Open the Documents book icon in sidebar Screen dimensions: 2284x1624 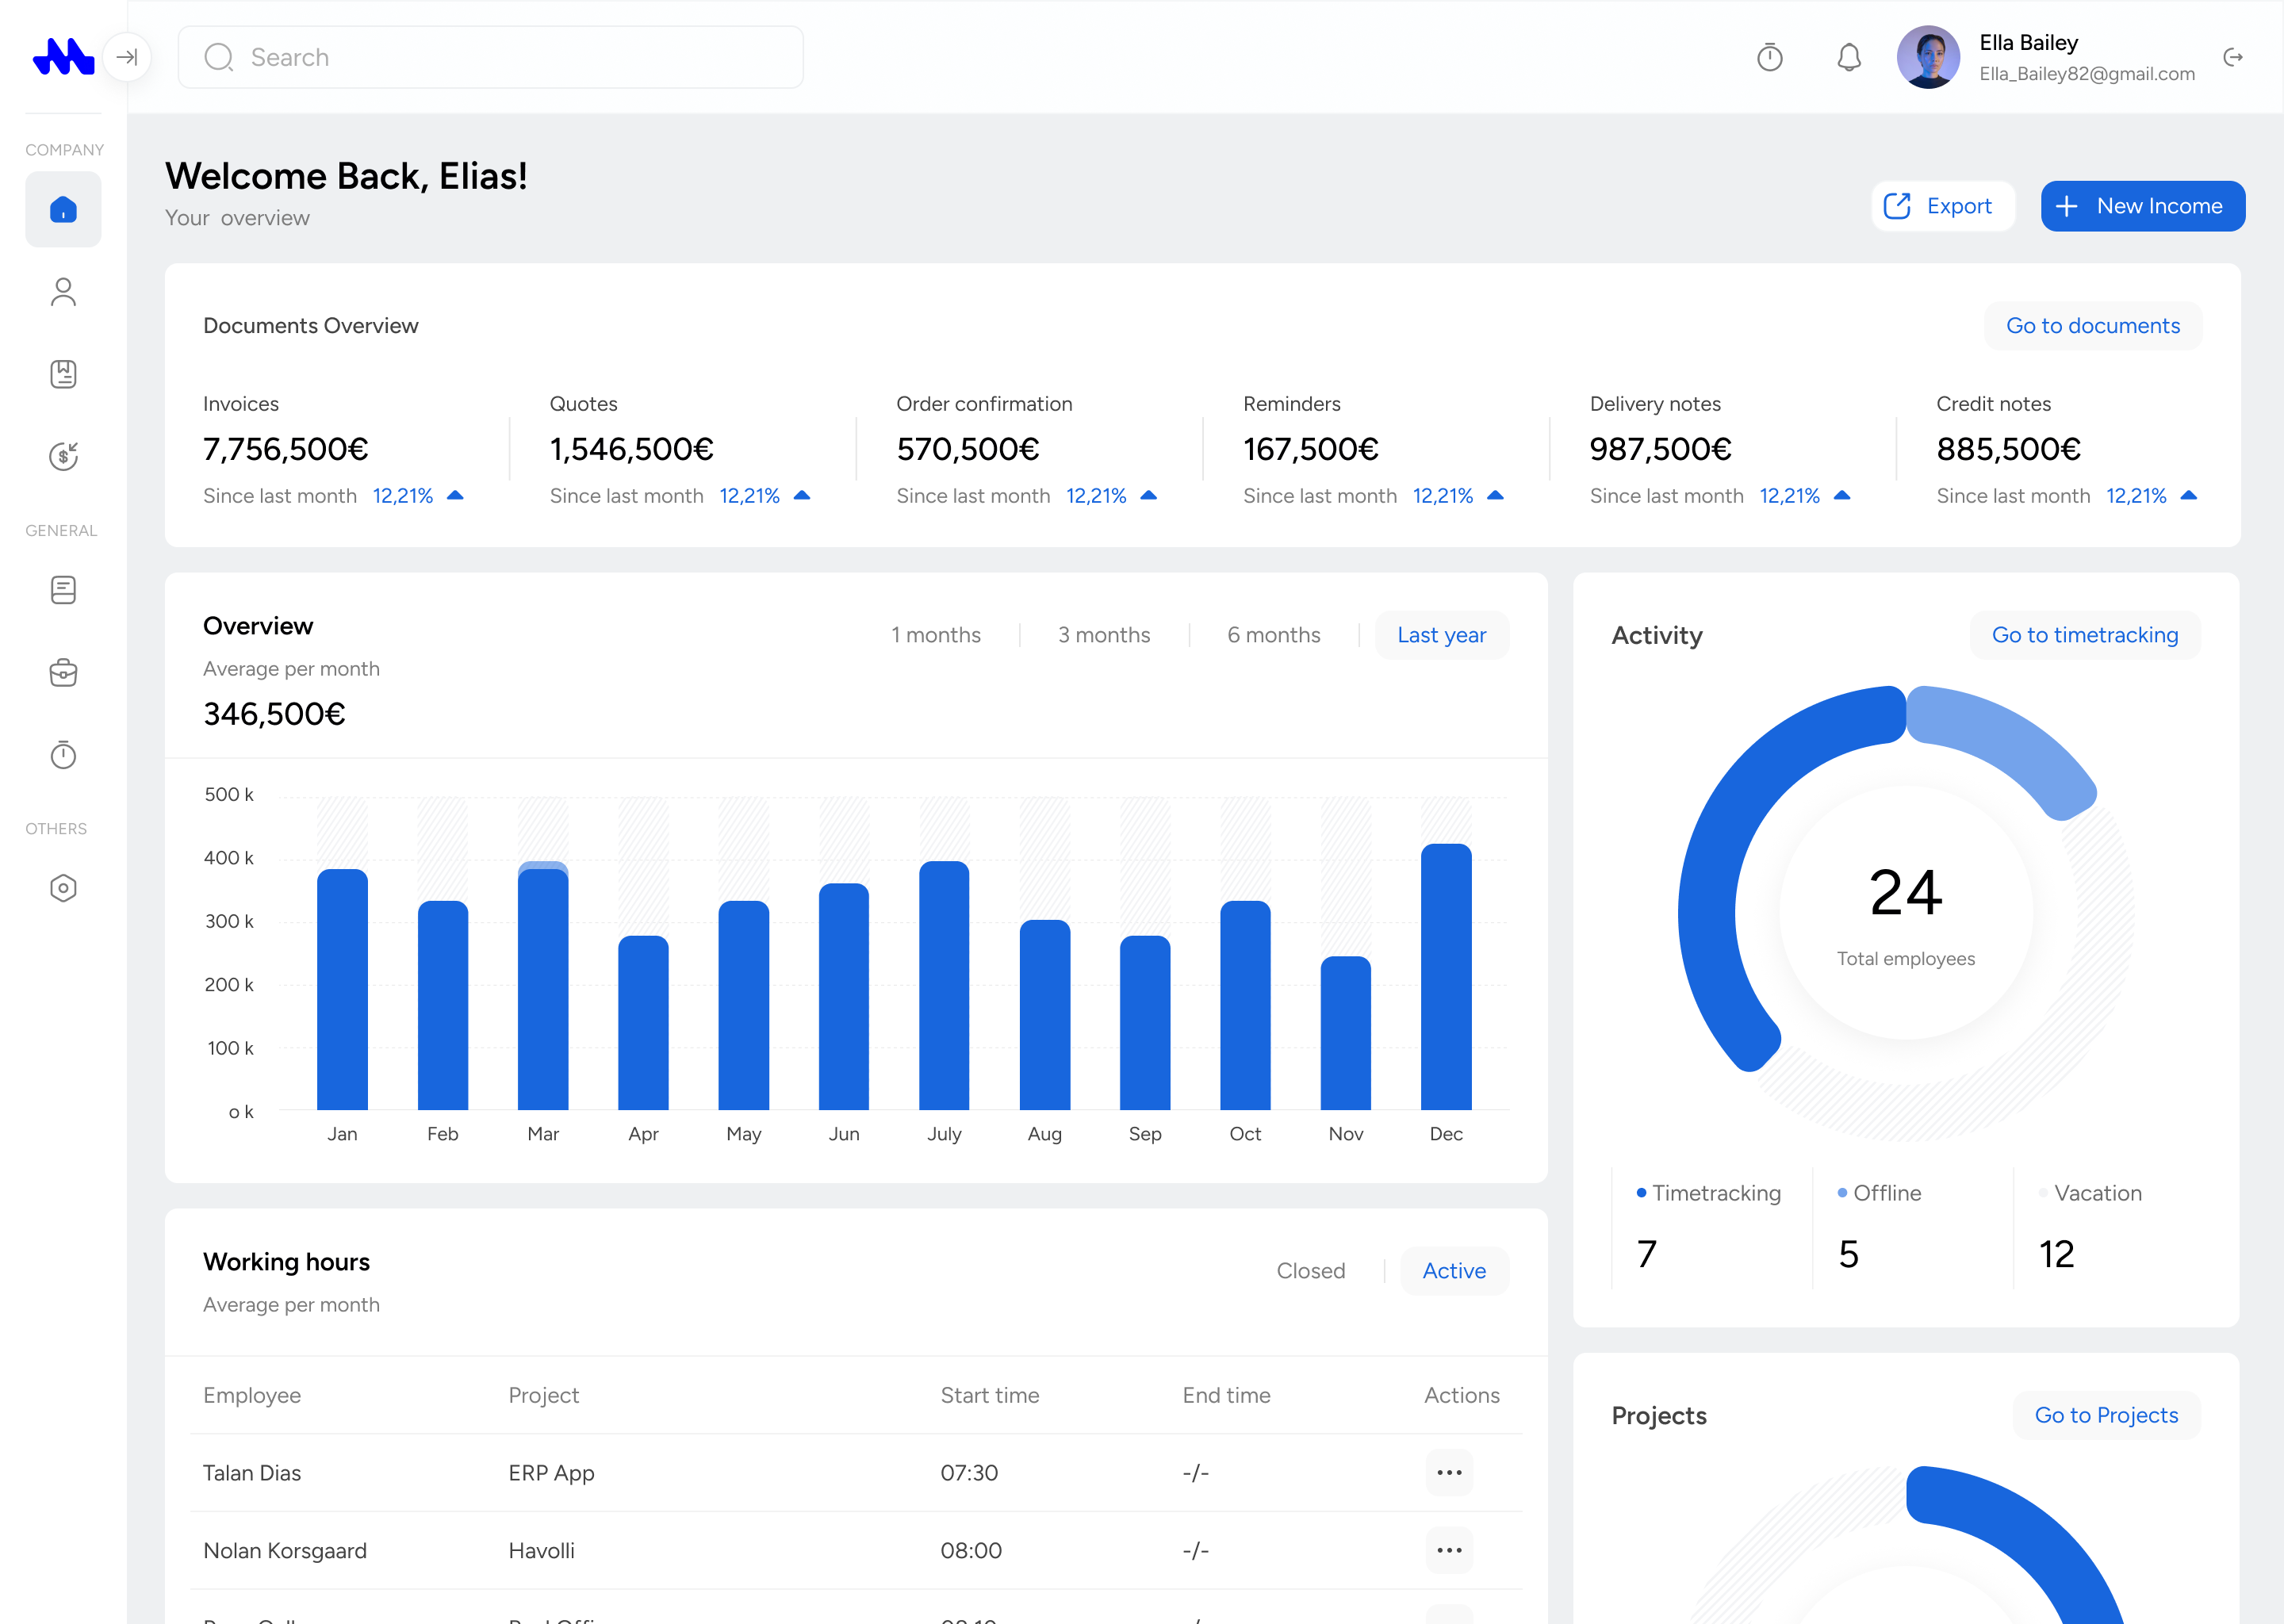click(x=63, y=373)
